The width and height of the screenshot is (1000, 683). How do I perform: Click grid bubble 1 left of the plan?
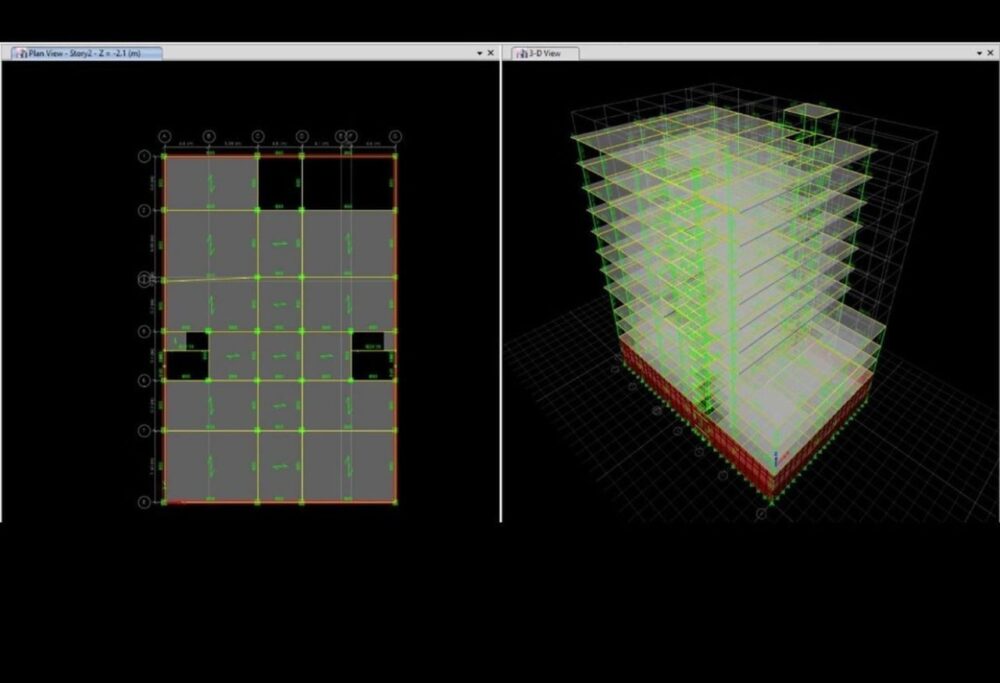[144, 156]
